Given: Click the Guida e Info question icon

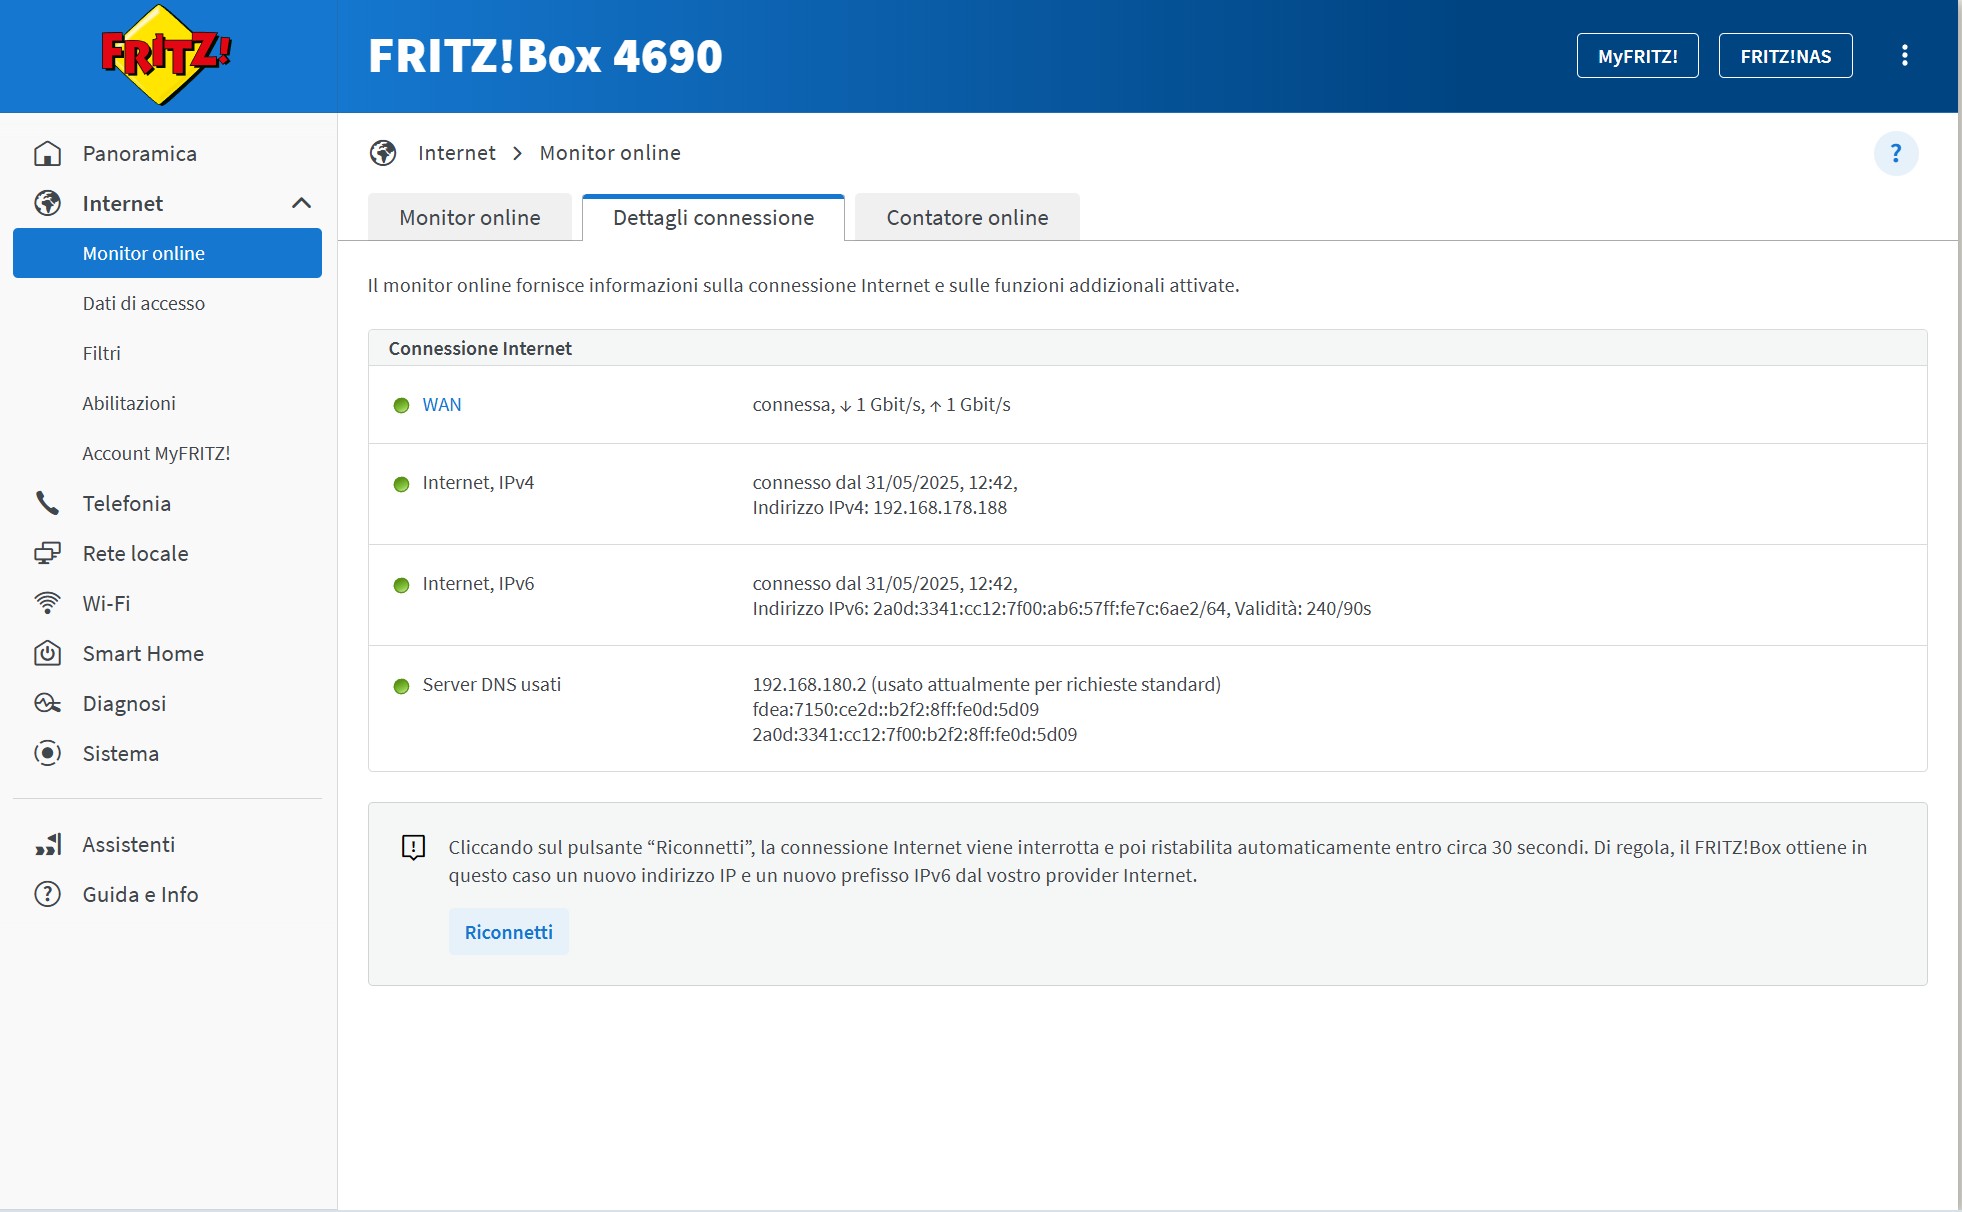Looking at the screenshot, I should point(47,894).
